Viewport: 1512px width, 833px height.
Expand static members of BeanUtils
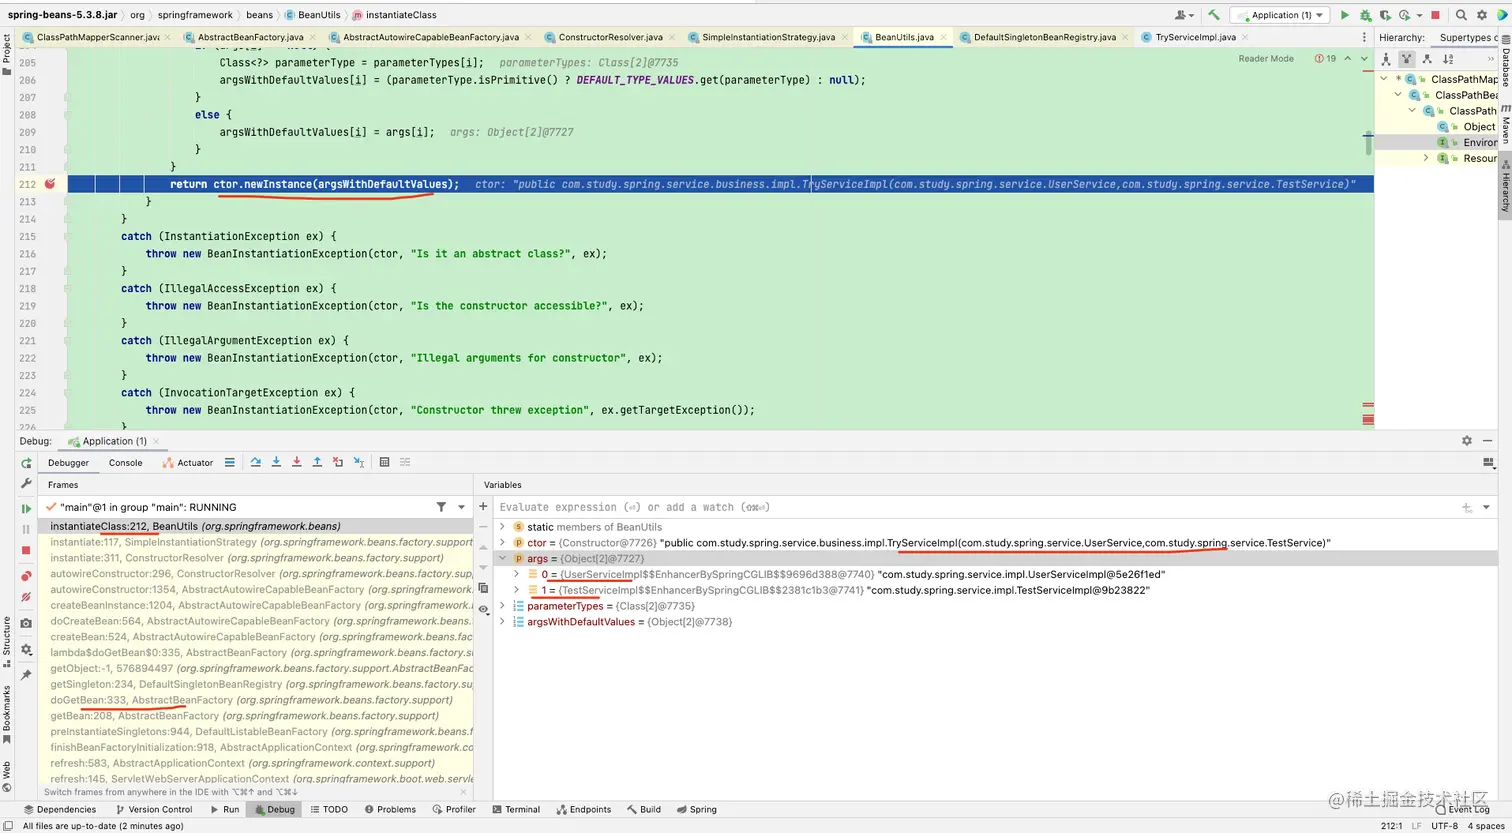click(x=503, y=527)
